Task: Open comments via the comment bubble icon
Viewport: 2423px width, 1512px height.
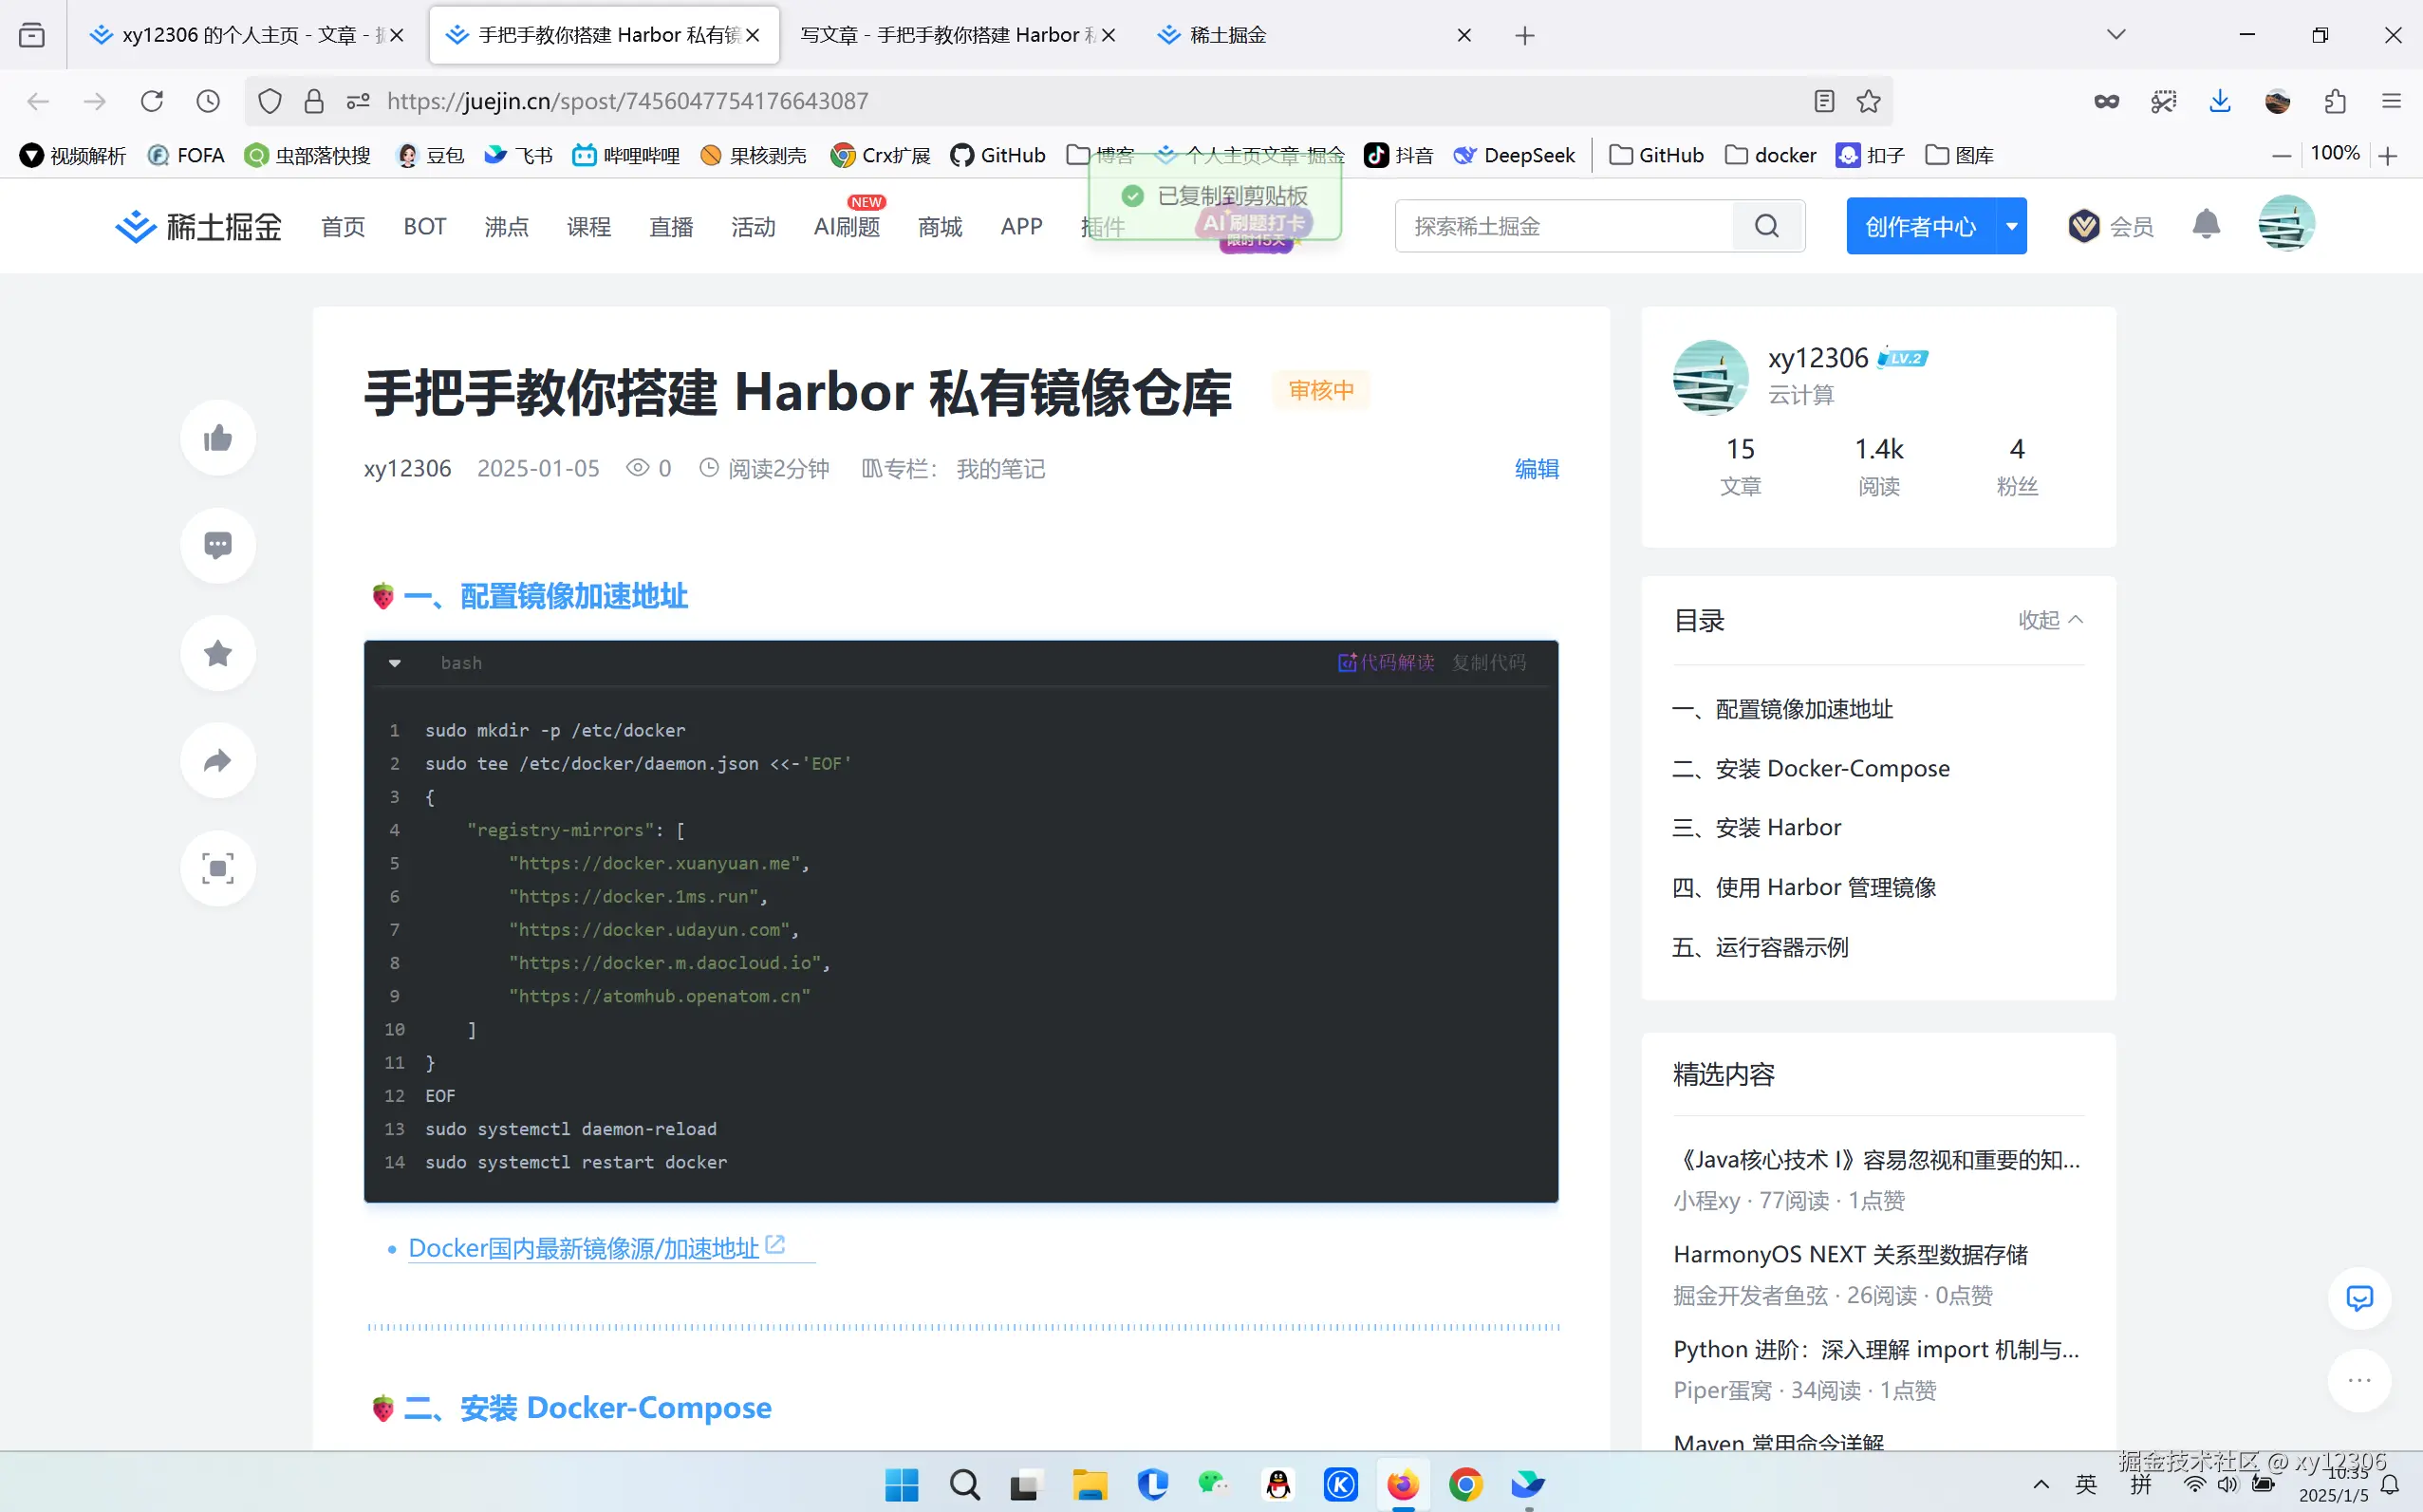Action: (217, 545)
